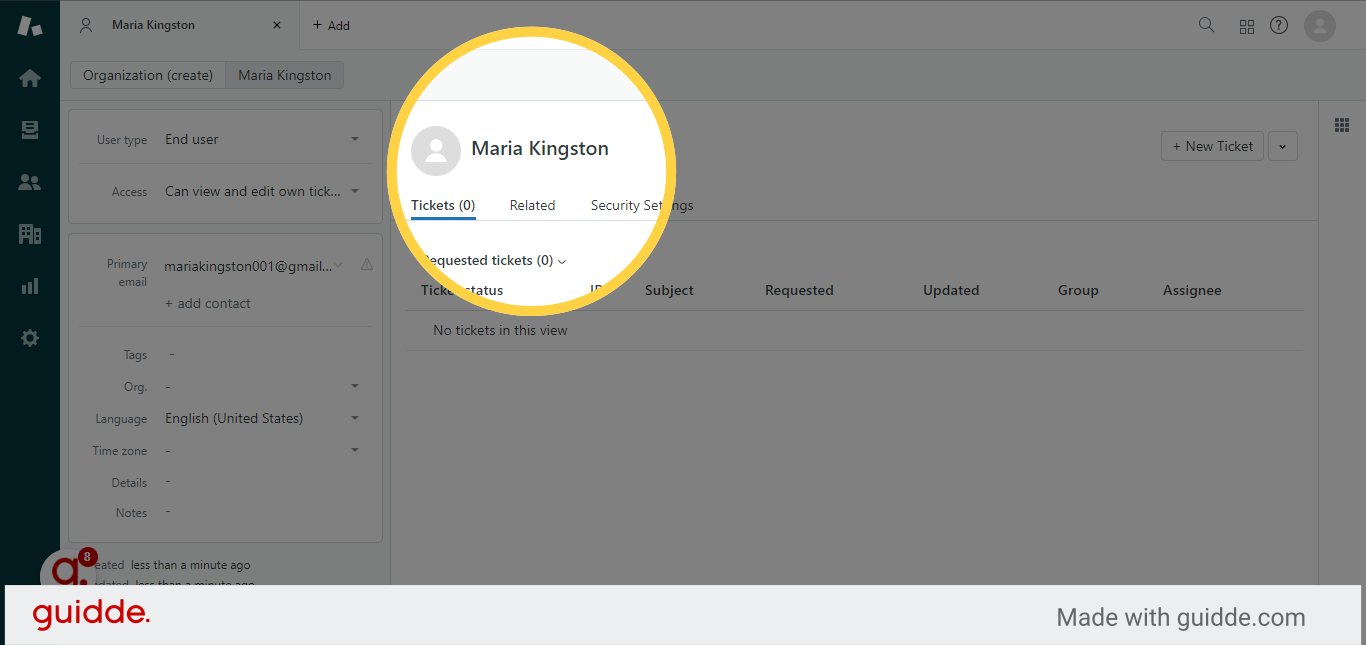Open the Admin settings gear icon
Viewport: 1366px width, 645px height.
click(29, 337)
